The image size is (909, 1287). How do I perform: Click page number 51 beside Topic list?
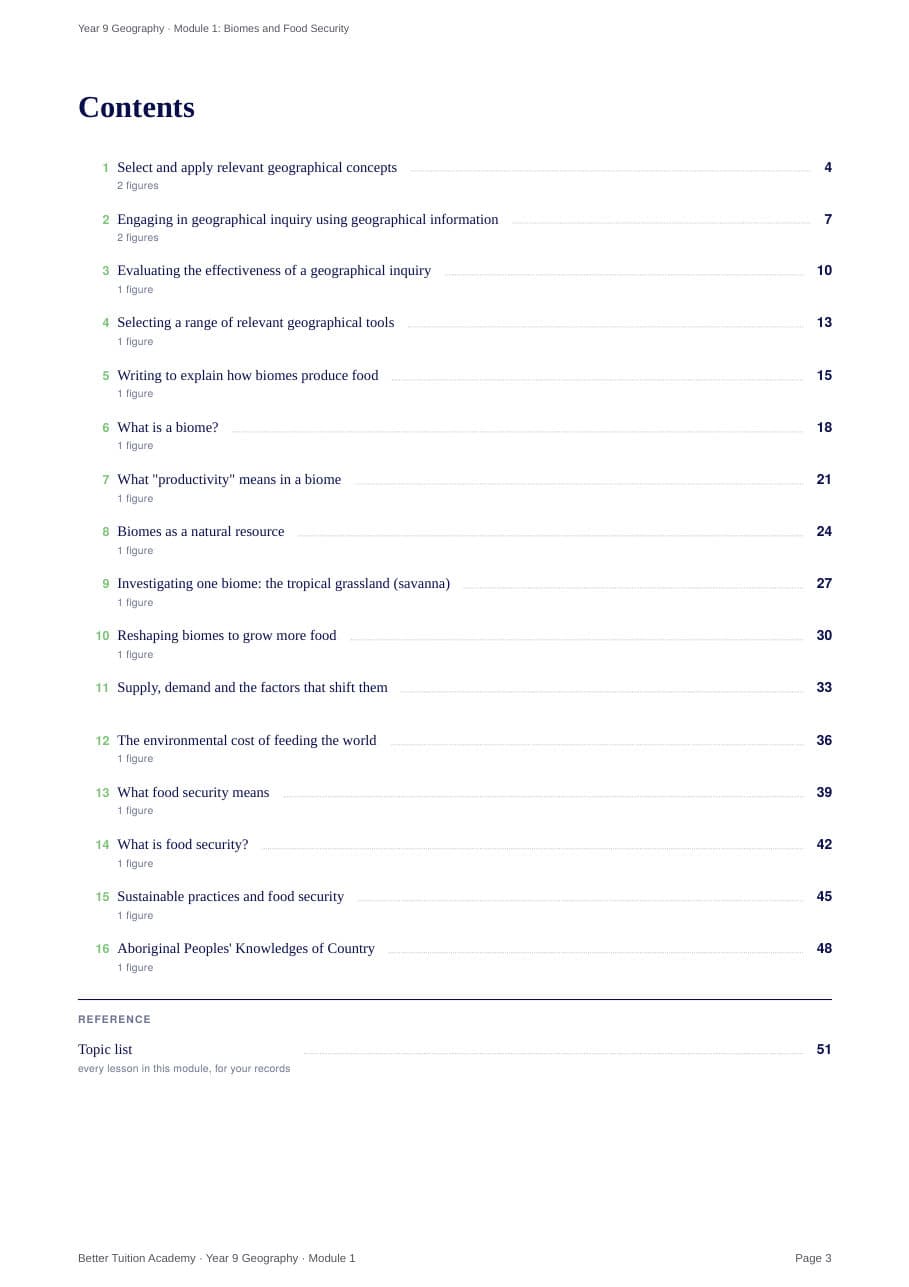[824, 1050]
